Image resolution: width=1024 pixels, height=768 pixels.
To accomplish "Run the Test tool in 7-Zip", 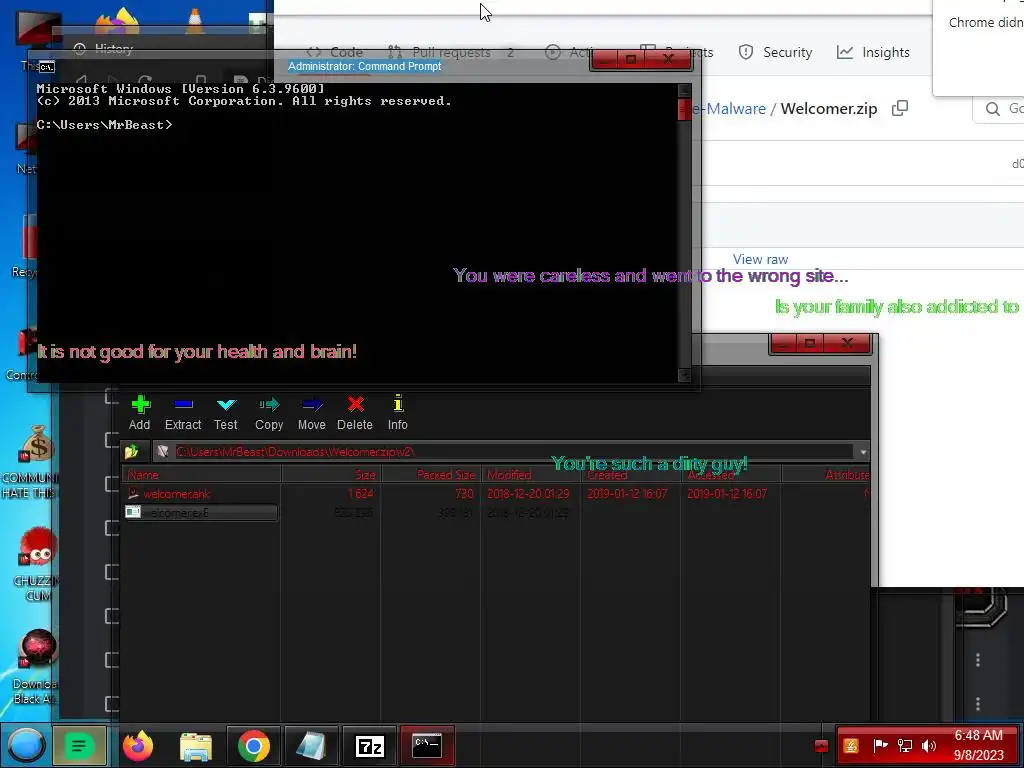I will tap(226, 413).
